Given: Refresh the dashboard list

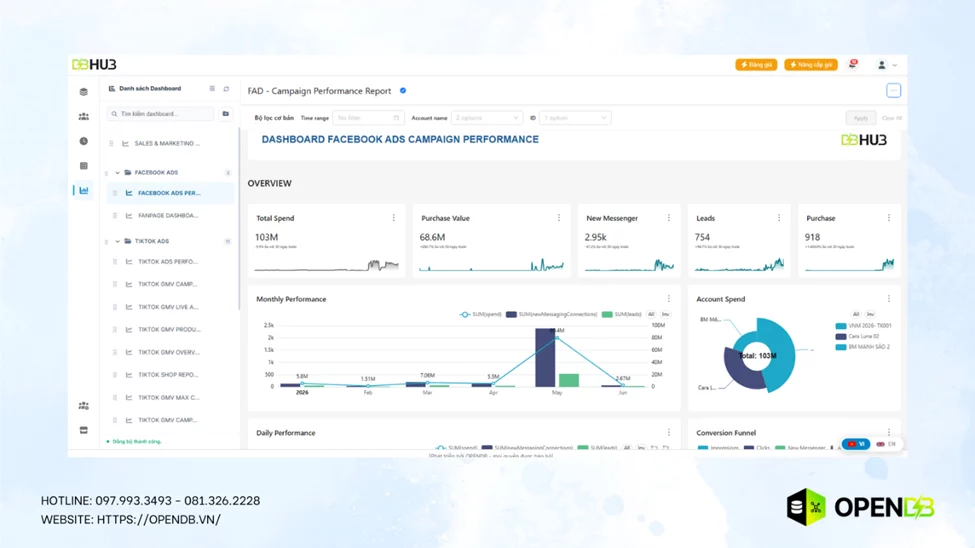Looking at the screenshot, I should pos(226,89).
